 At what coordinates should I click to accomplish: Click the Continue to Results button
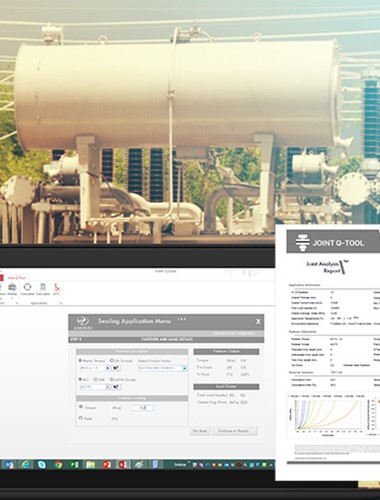[x=235, y=431]
